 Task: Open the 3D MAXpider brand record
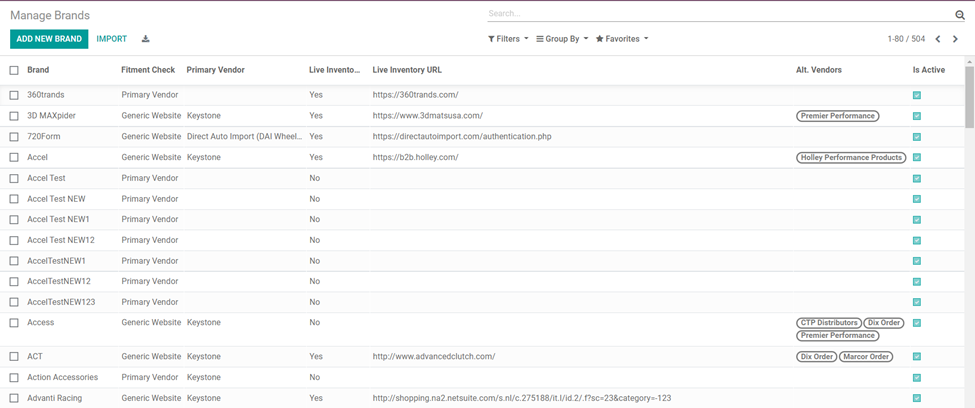tap(52, 116)
